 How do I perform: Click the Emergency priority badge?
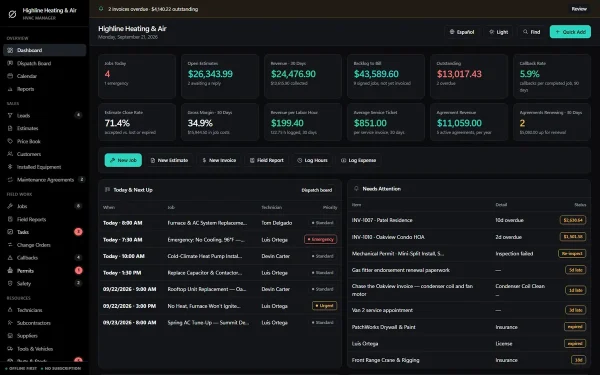tap(321, 240)
